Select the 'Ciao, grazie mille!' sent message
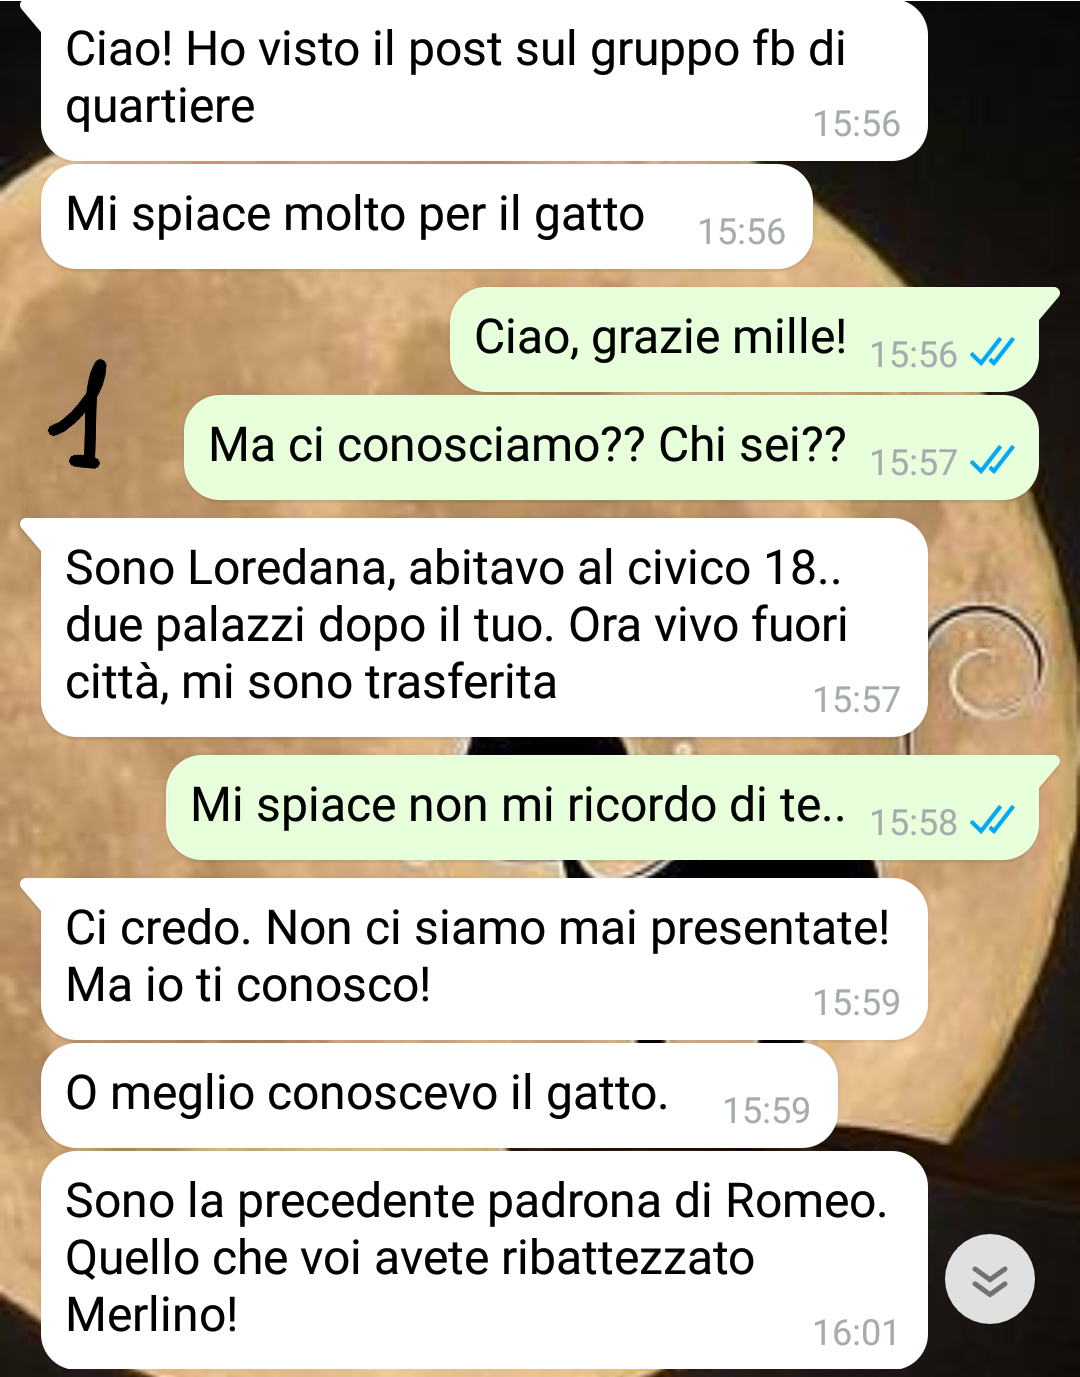Viewport: 1080px width, 1377px height. click(744, 339)
